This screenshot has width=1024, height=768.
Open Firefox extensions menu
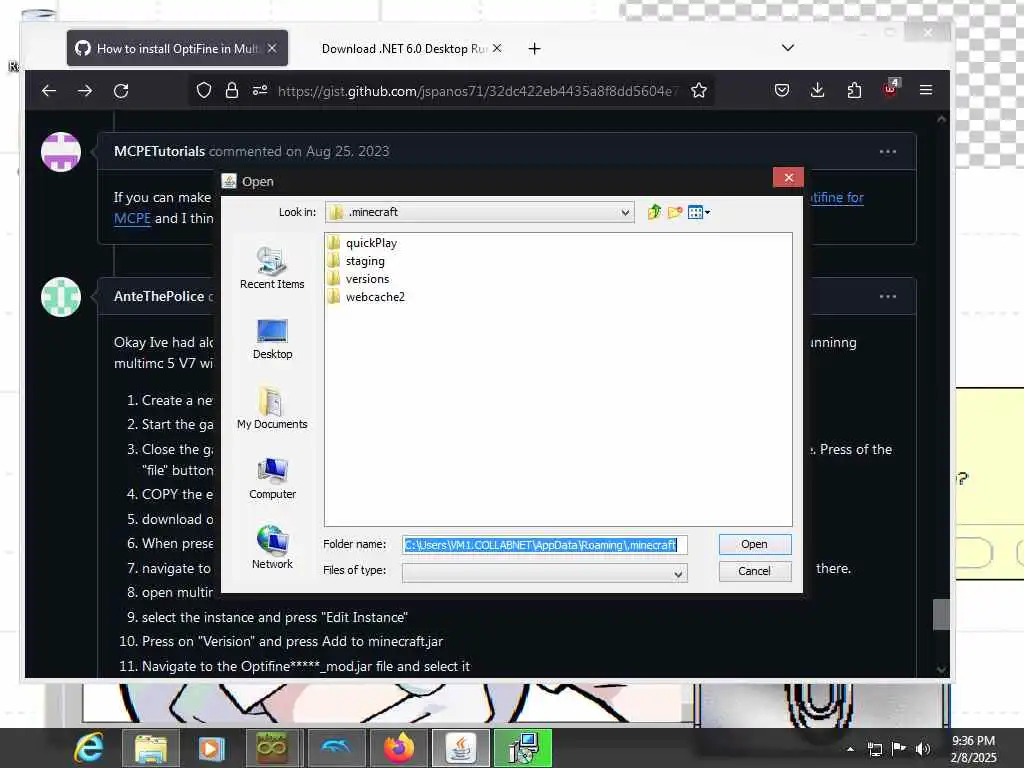click(854, 91)
